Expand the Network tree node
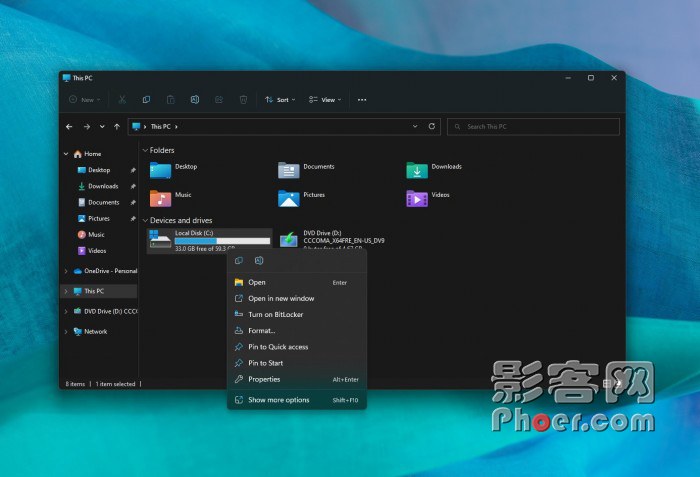700x477 pixels. pyautogui.click(x=66, y=332)
